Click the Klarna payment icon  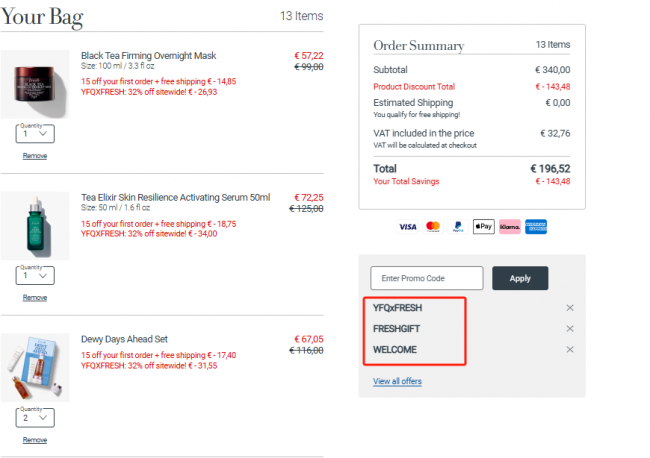tap(509, 227)
